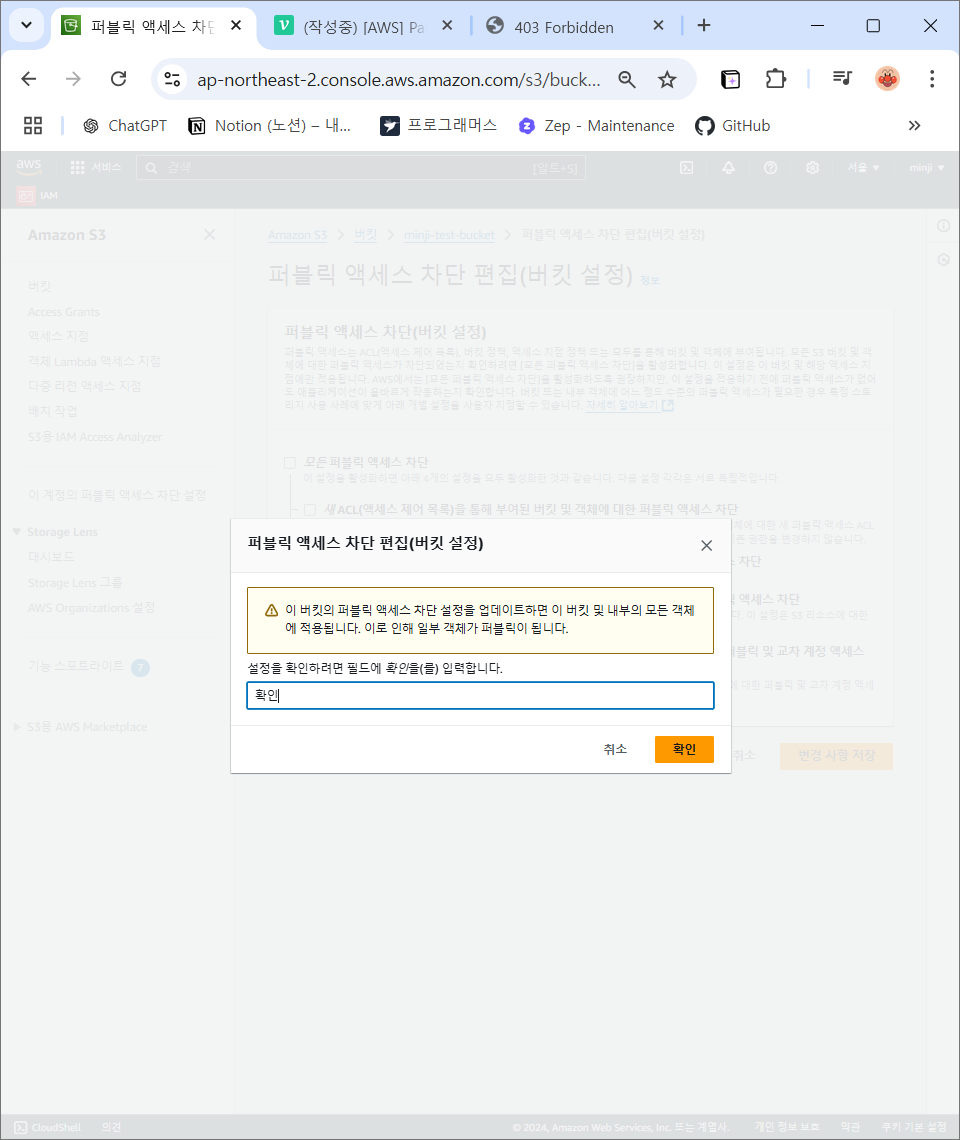Viewport: 960px width, 1140px height.
Task: Collapse the Storage Lens section
Action: 17,532
